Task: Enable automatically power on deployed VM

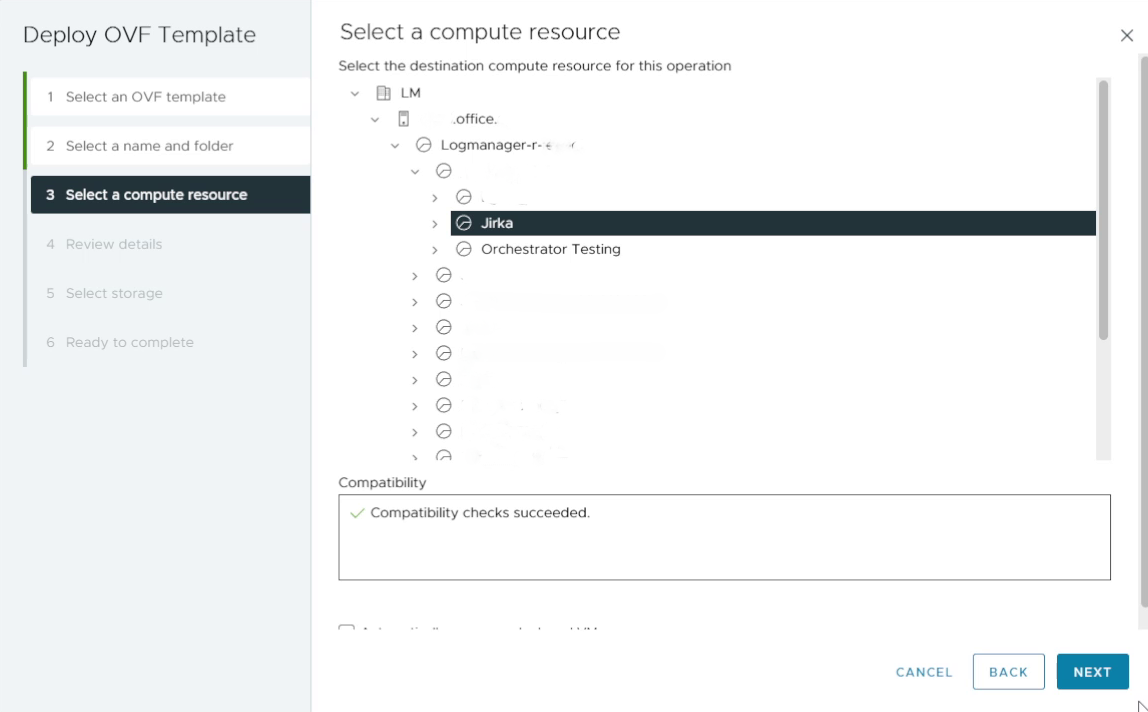Action: click(345, 630)
